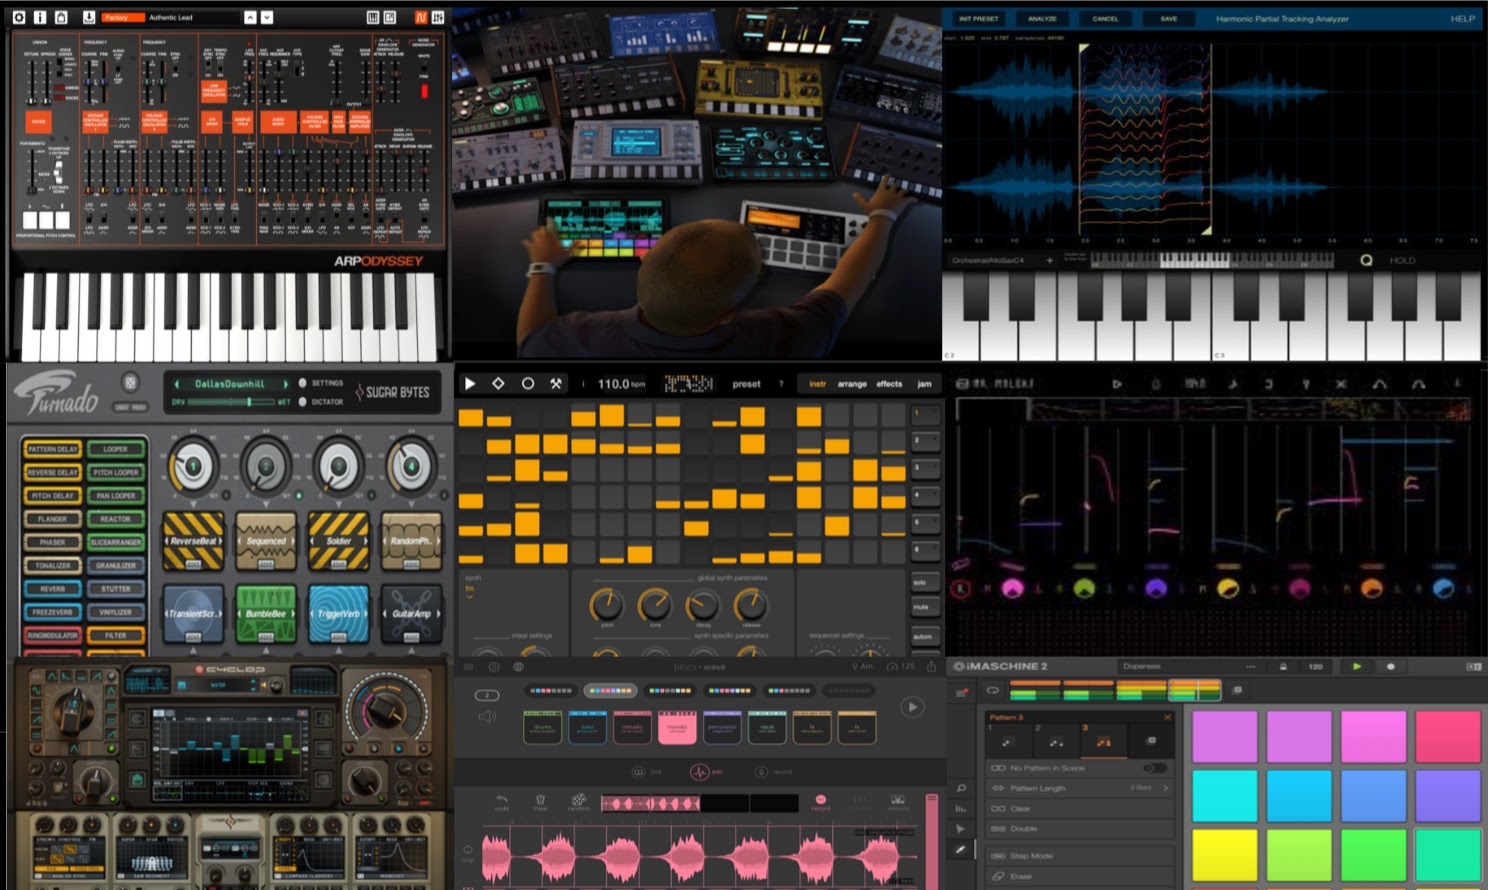Click the download/save icon in ARP Odyssey
The image size is (1488, 890).
click(88, 17)
